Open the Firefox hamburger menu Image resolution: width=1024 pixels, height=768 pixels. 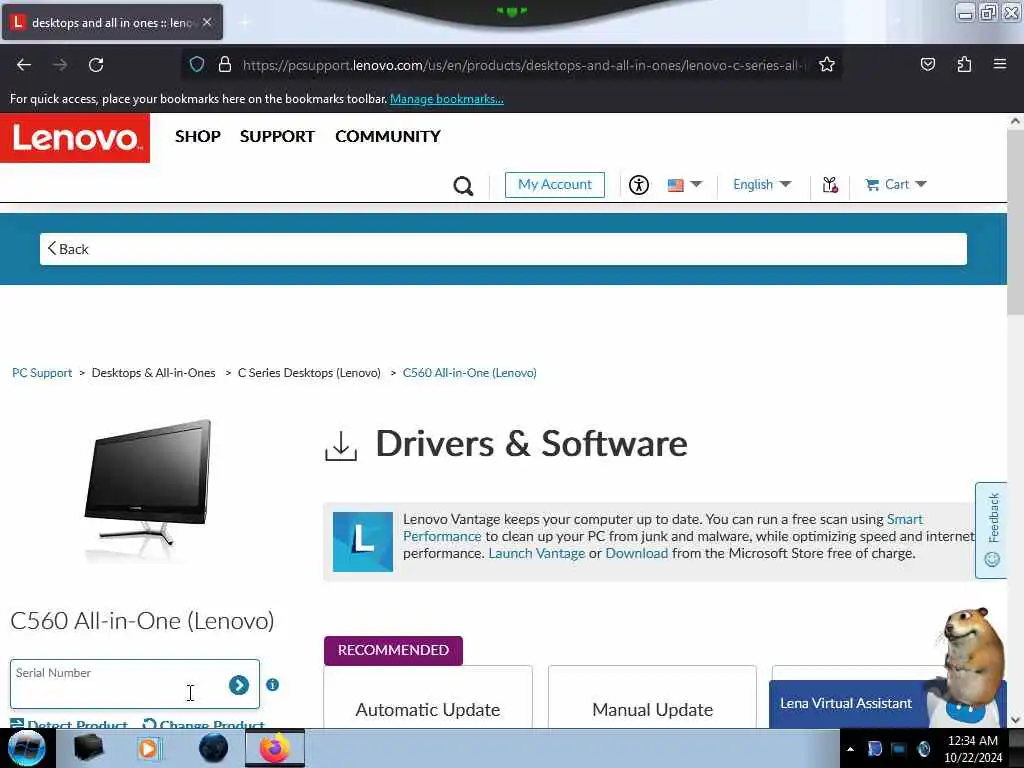1000,64
